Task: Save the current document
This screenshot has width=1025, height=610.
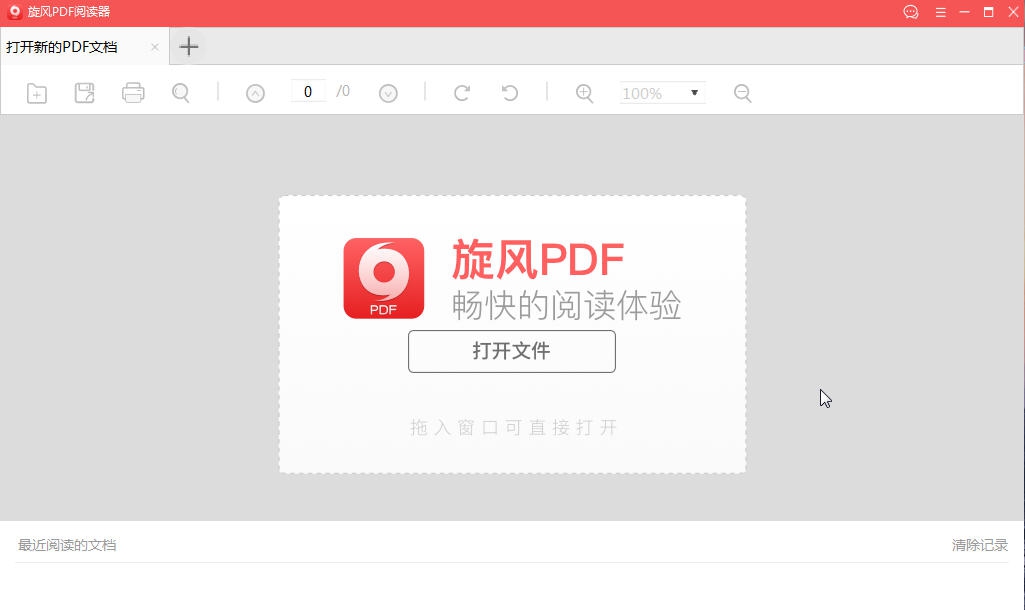Action: pyautogui.click(x=84, y=92)
